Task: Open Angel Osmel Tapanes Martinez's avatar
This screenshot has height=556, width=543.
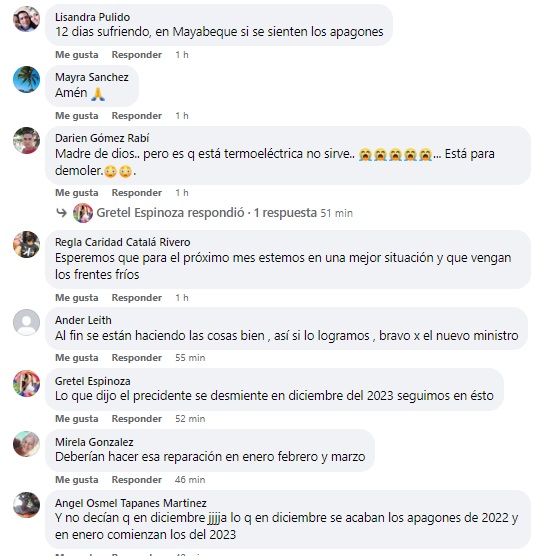Action: [x=26, y=505]
